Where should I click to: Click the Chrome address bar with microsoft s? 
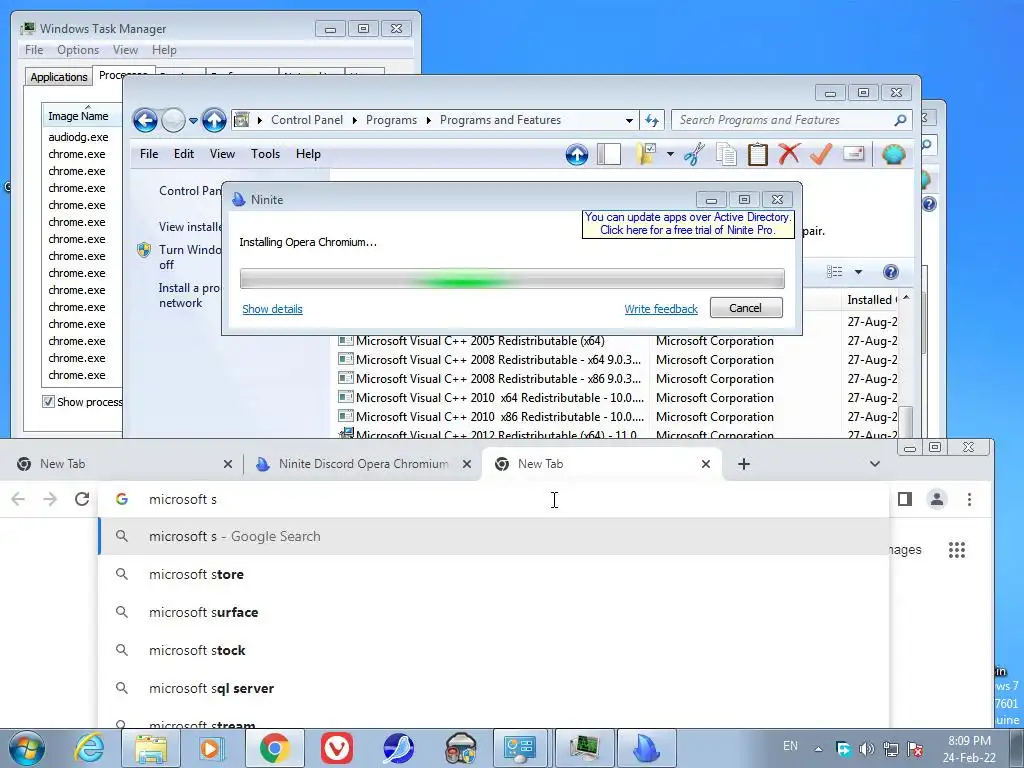point(494,500)
